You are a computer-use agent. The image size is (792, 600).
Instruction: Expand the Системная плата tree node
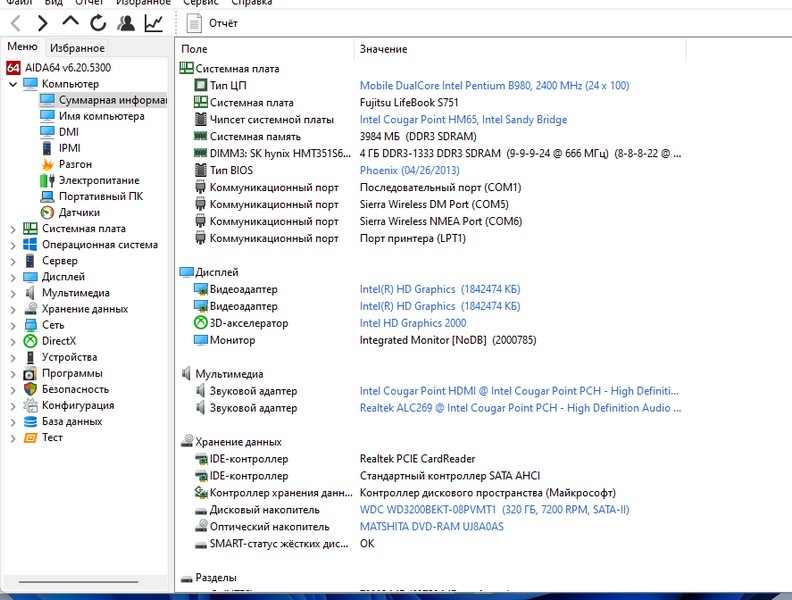13,229
